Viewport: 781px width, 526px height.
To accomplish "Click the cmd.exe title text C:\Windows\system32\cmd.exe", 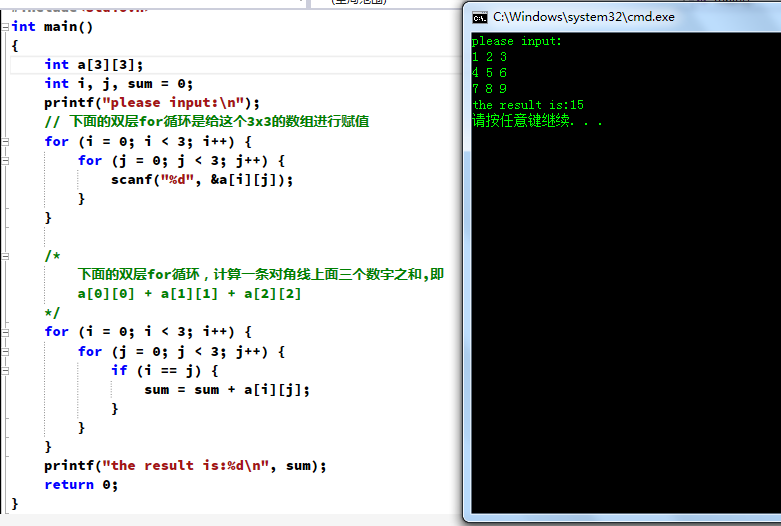I will click(584, 17).
